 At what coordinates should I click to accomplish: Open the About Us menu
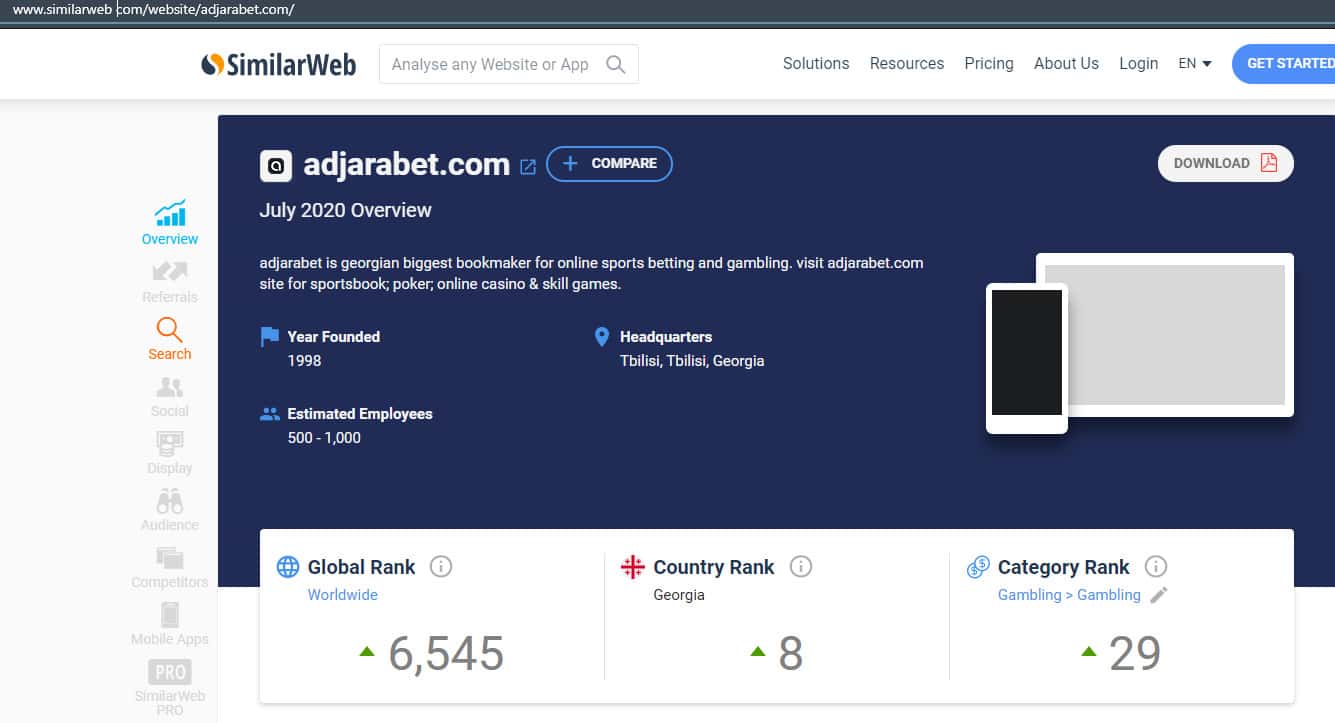coord(1066,63)
